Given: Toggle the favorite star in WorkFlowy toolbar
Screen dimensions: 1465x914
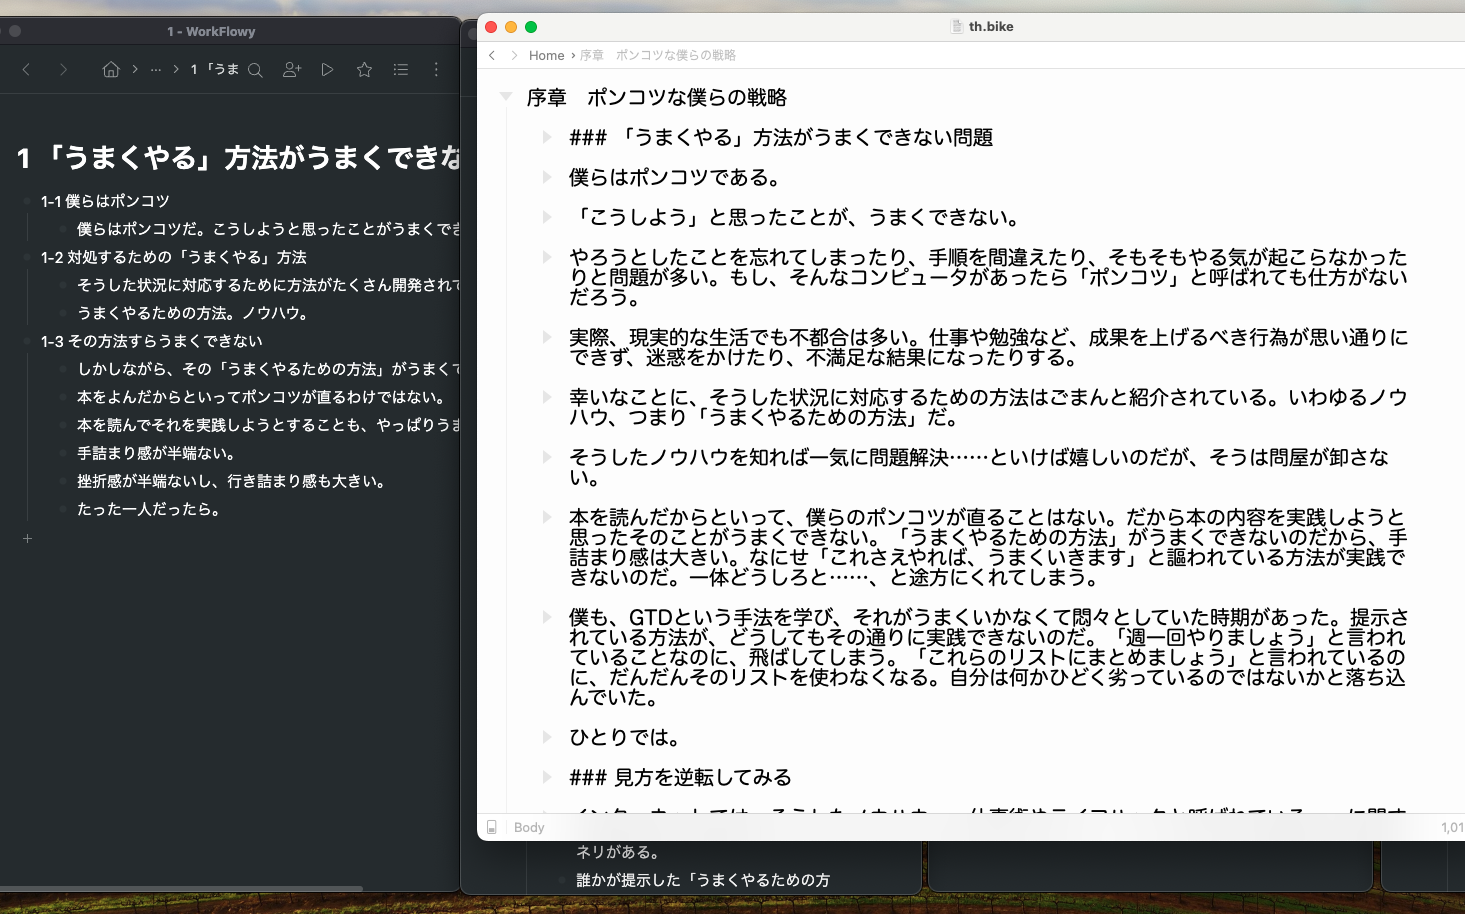Looking at the screenshot, I should 364,70.
